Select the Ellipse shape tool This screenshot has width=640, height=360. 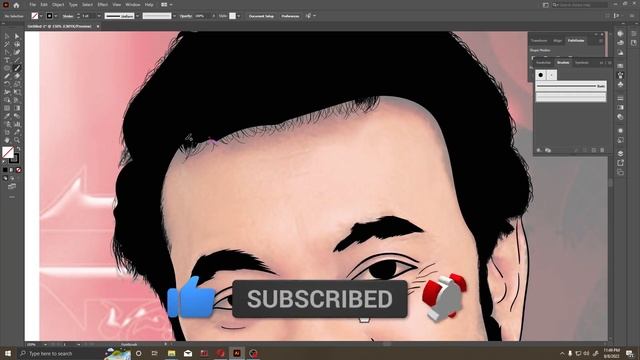7,68
